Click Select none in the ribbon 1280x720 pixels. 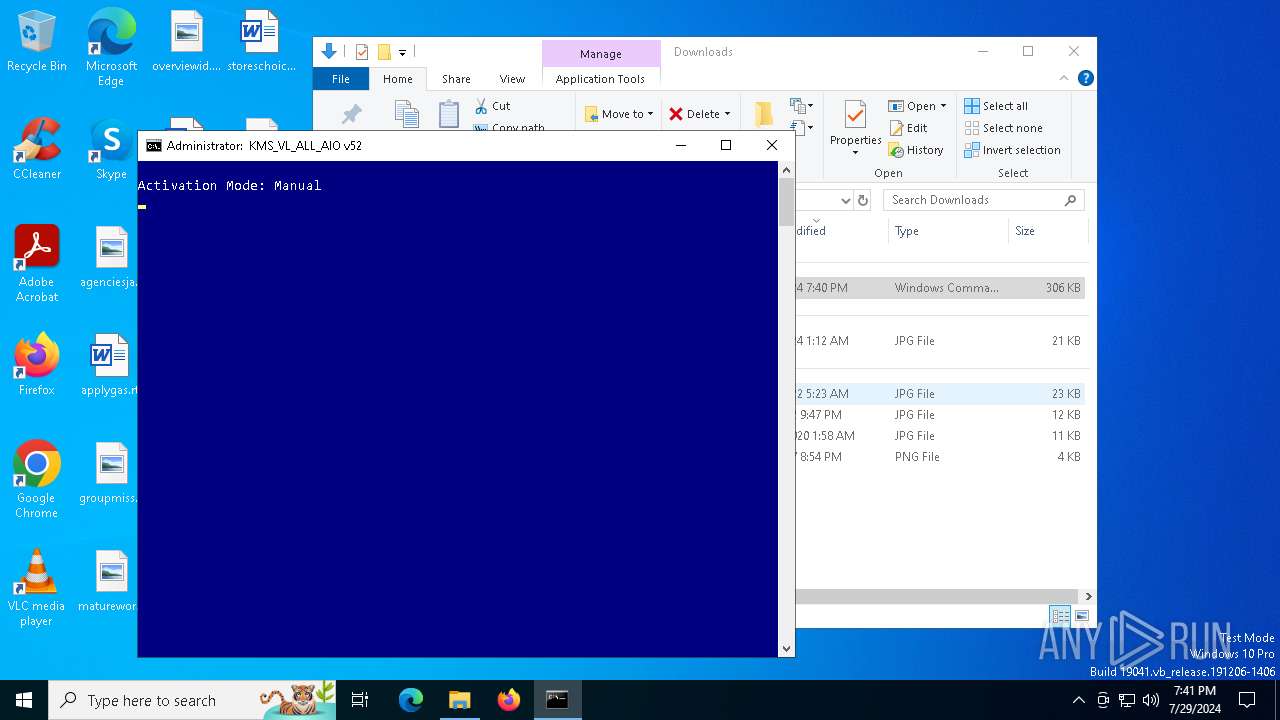point(1003,128)
